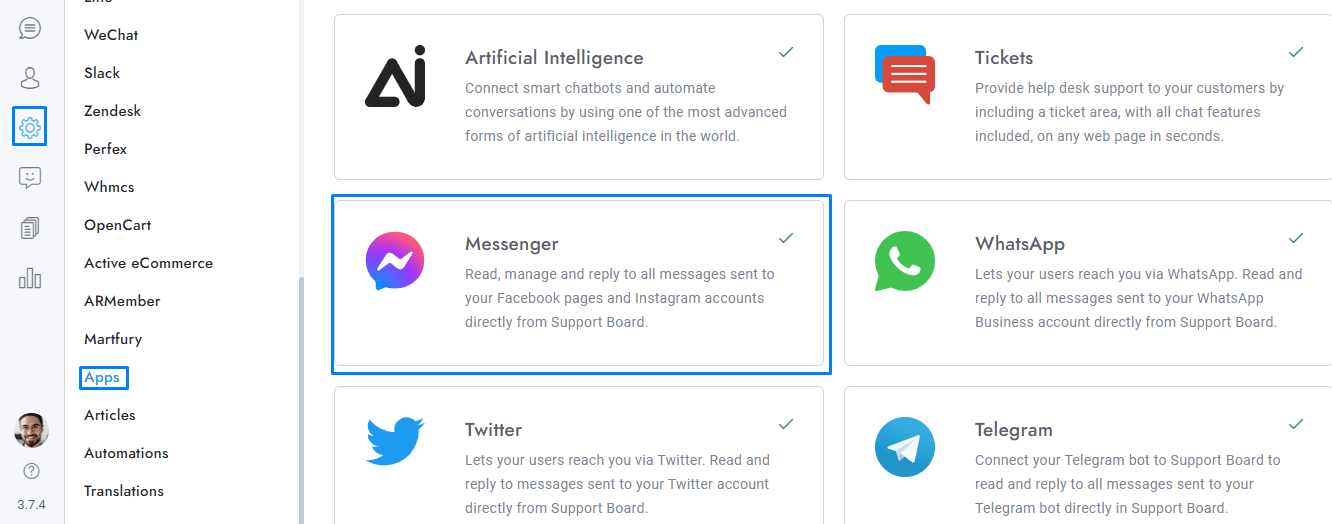This screenshot has width=1332, height=524.
Task: Toggle the Artificial Intelligence app checkmark
Action: coord(786,52)
